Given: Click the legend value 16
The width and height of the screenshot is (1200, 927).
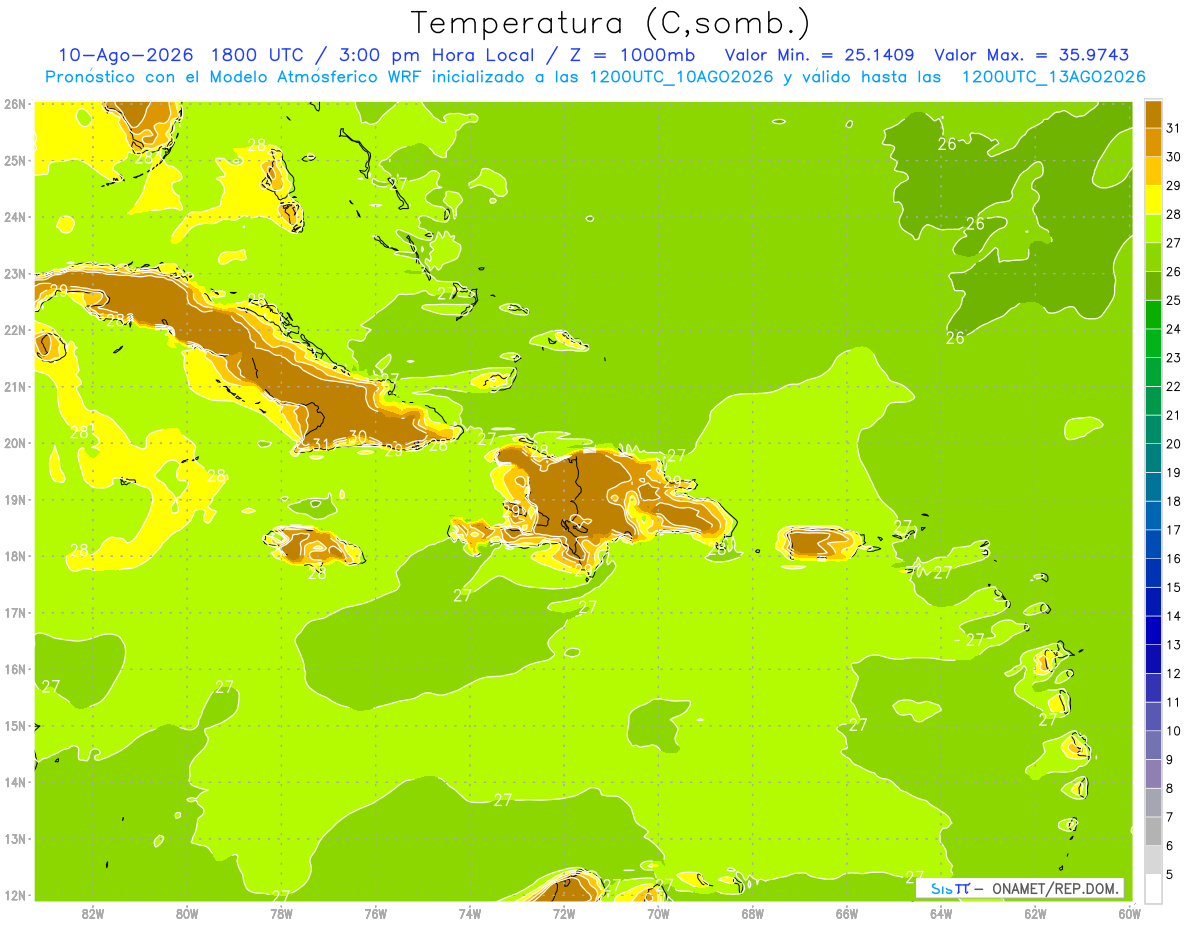Looking at the screenshot, I should pyautogui.click(x=1173, y=558).
